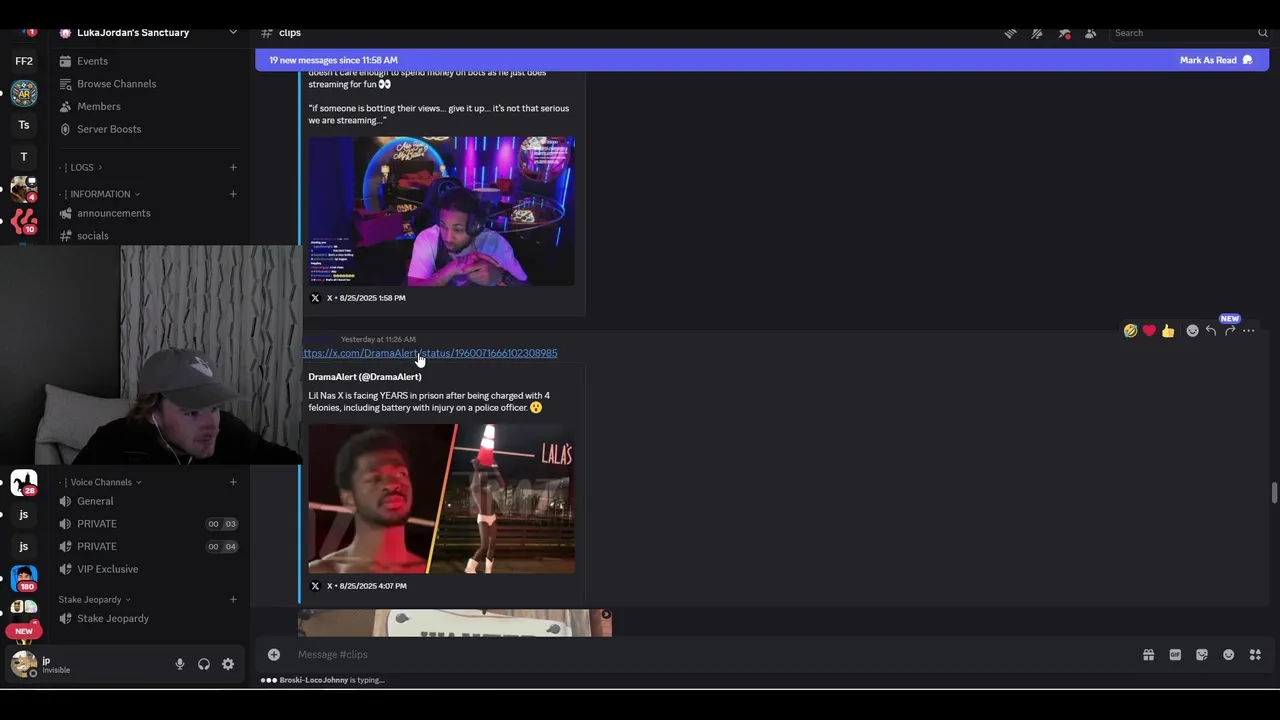Click the reply arrow on message

pos(1211,331)
